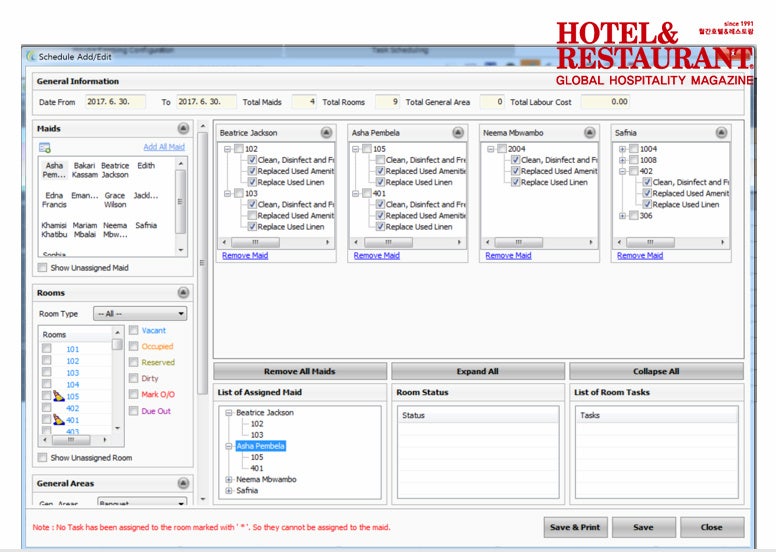Check Replaced Used Amenities under room 103
The width and height of the screenshot is (776, 552).
click(x=252, y=215)
